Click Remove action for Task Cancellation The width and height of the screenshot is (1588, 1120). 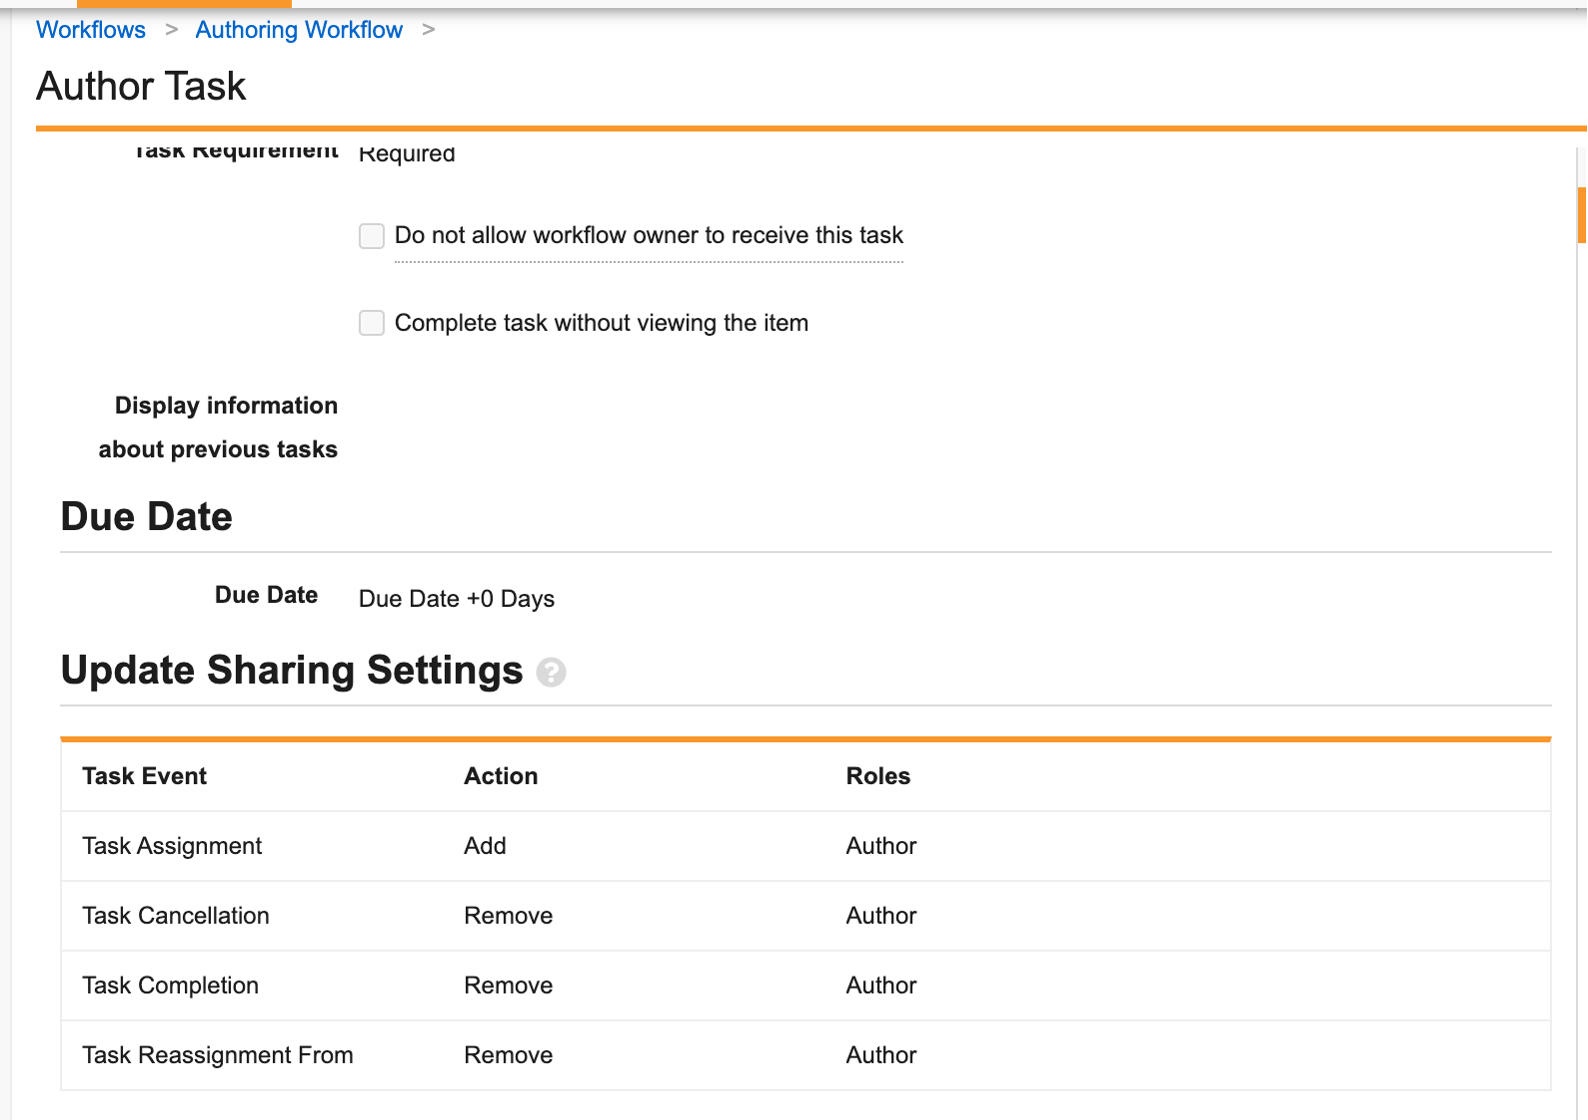(508, 916)
